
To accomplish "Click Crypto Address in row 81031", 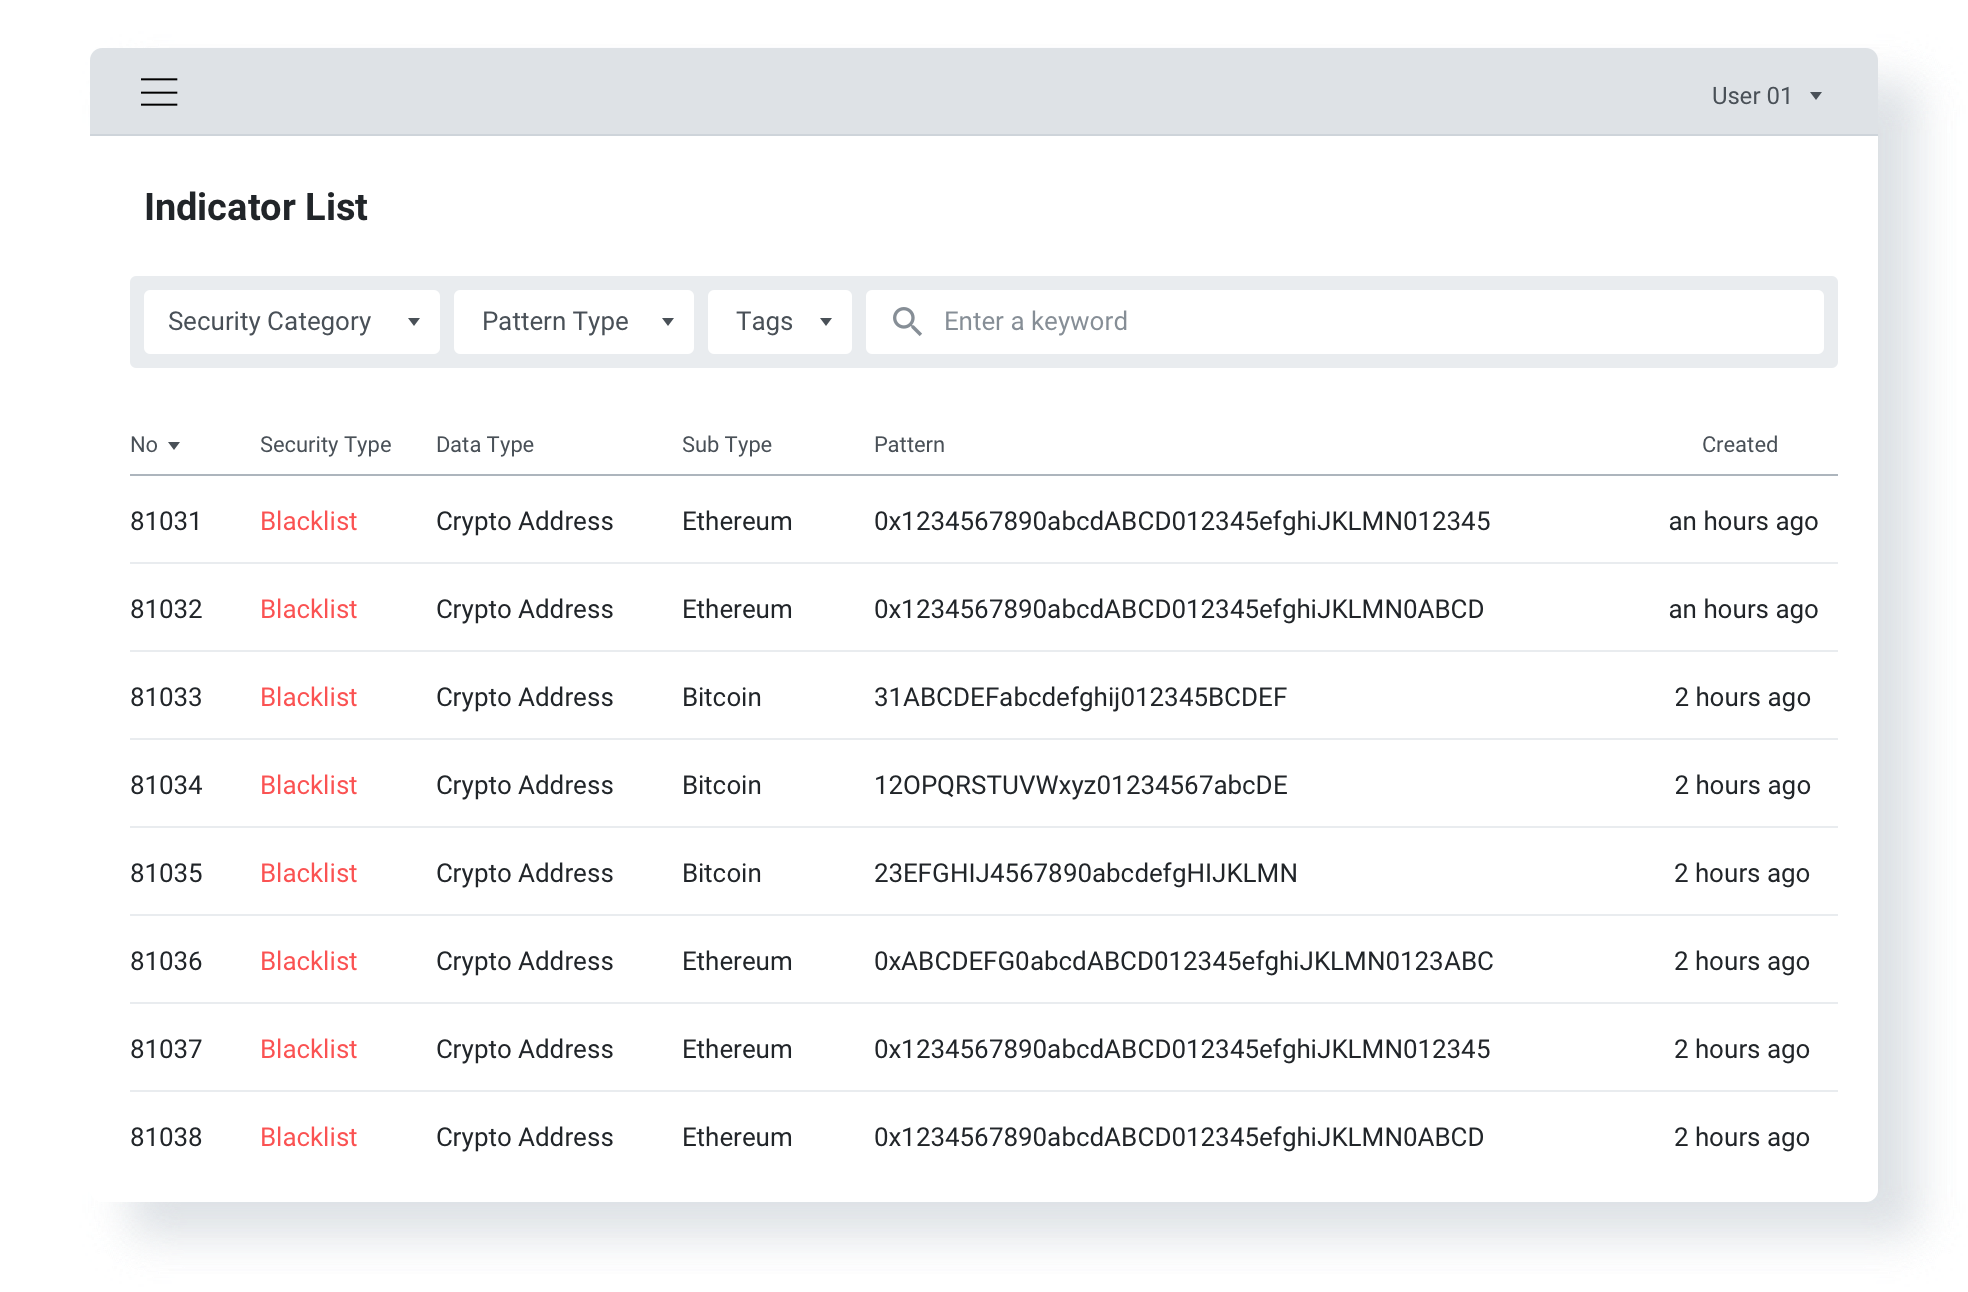I will (x=524, y=522).
